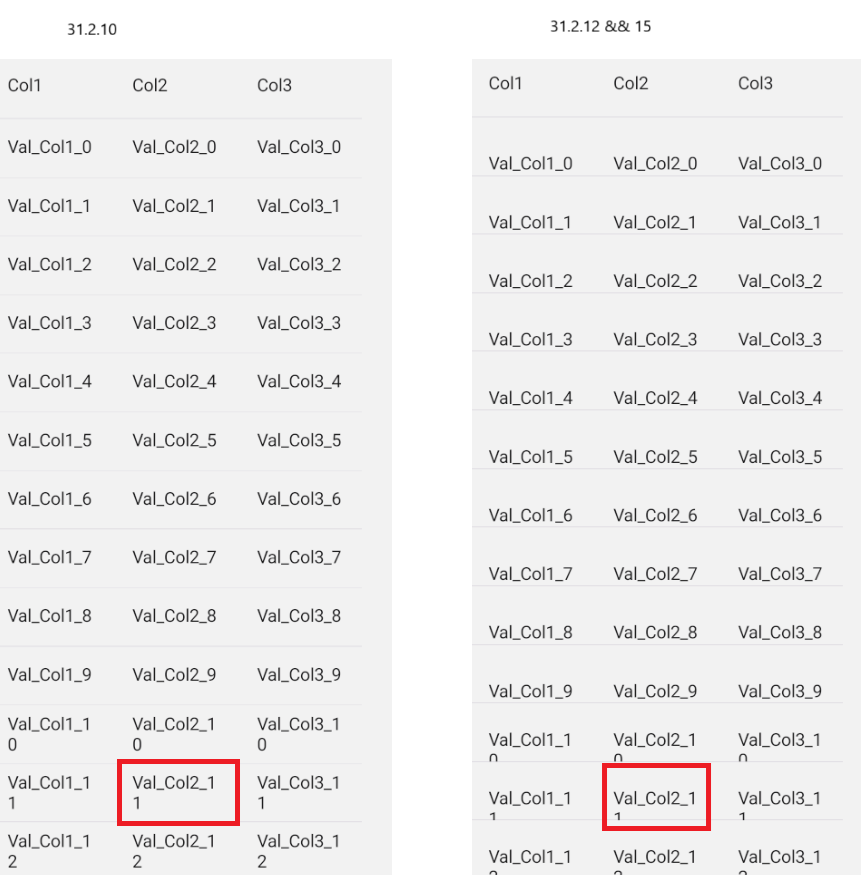Select Val_Col1_10 in the 31.2.12 && 15 grid
This screenshot has width=861, height=875.
pos(531,742)
